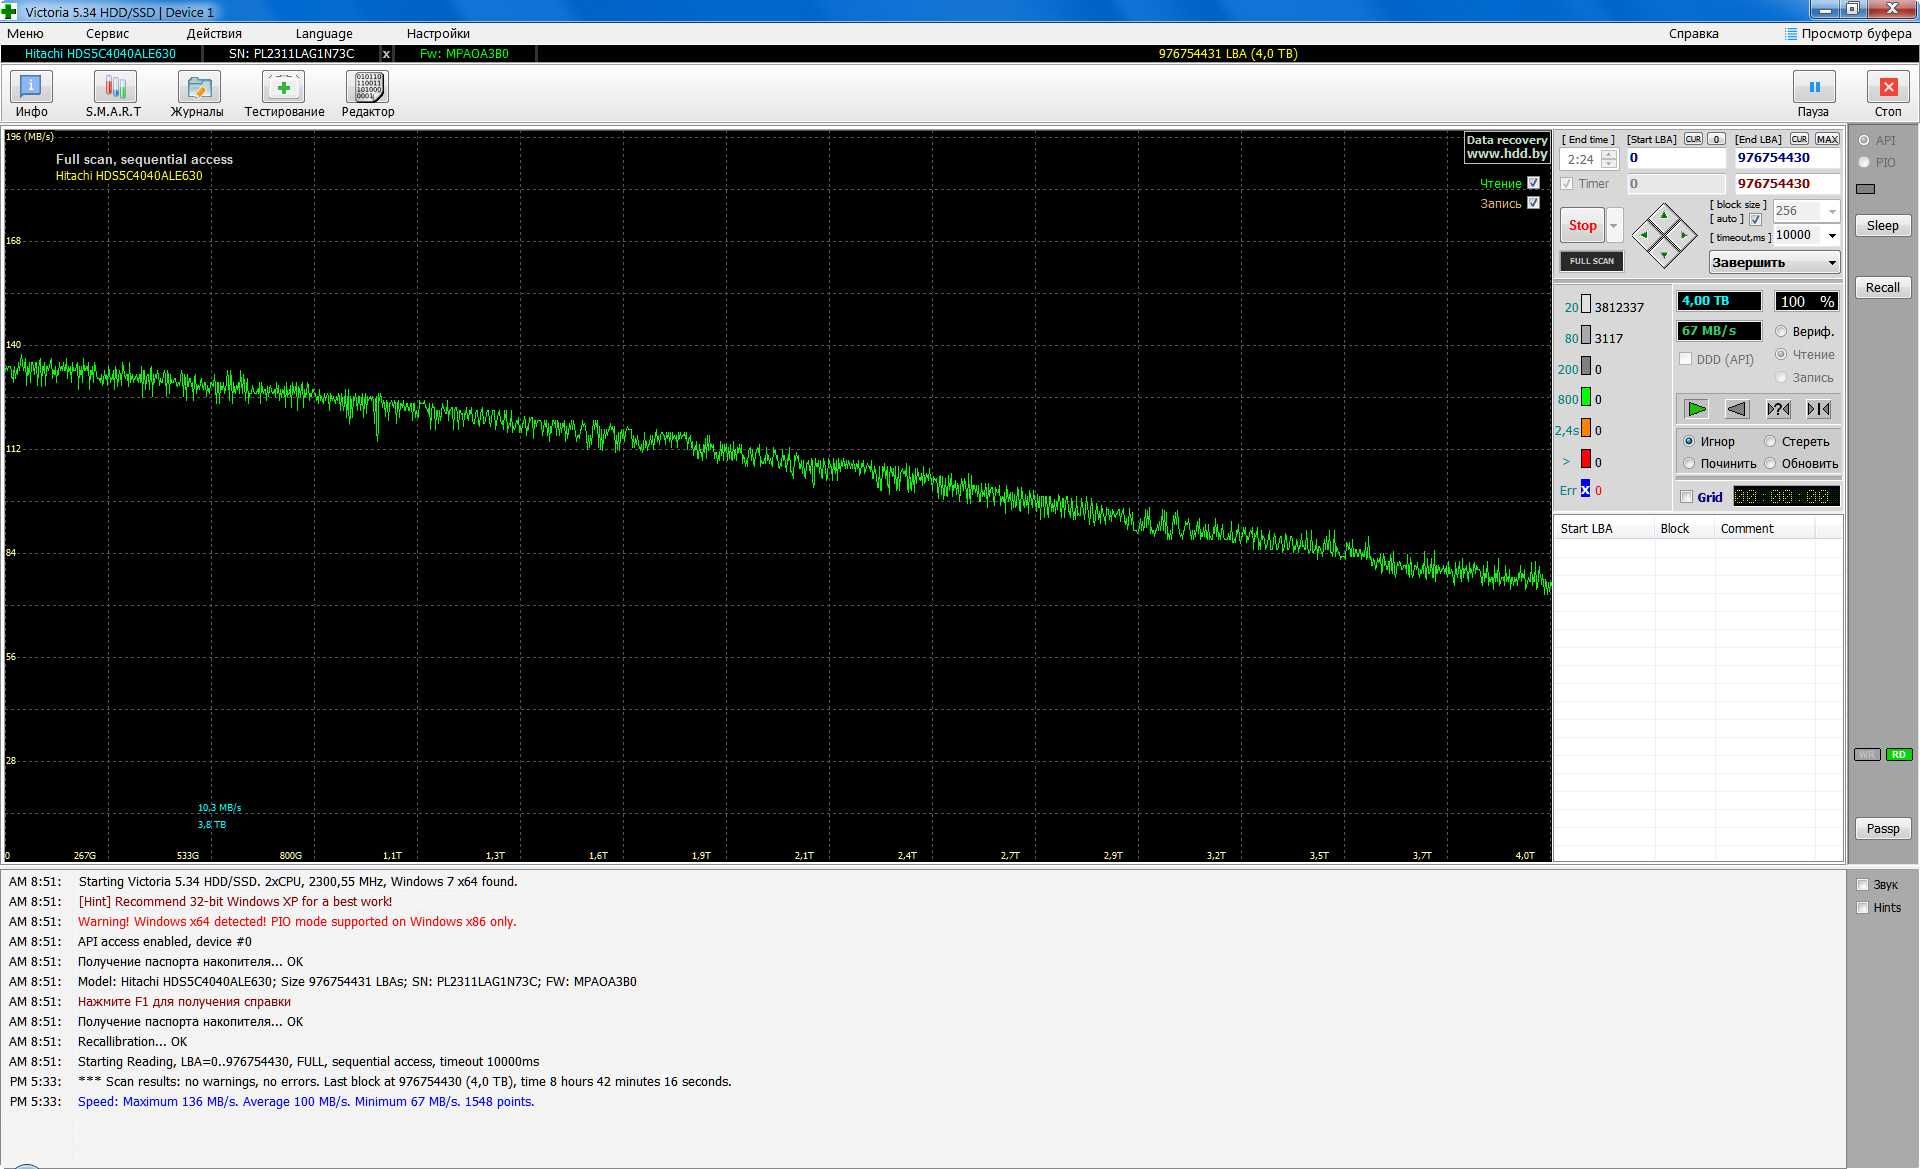Screen dimensions: 1920x1169
Task: Click the reverse scan arrow button
Action: [x=1737, y=409]
